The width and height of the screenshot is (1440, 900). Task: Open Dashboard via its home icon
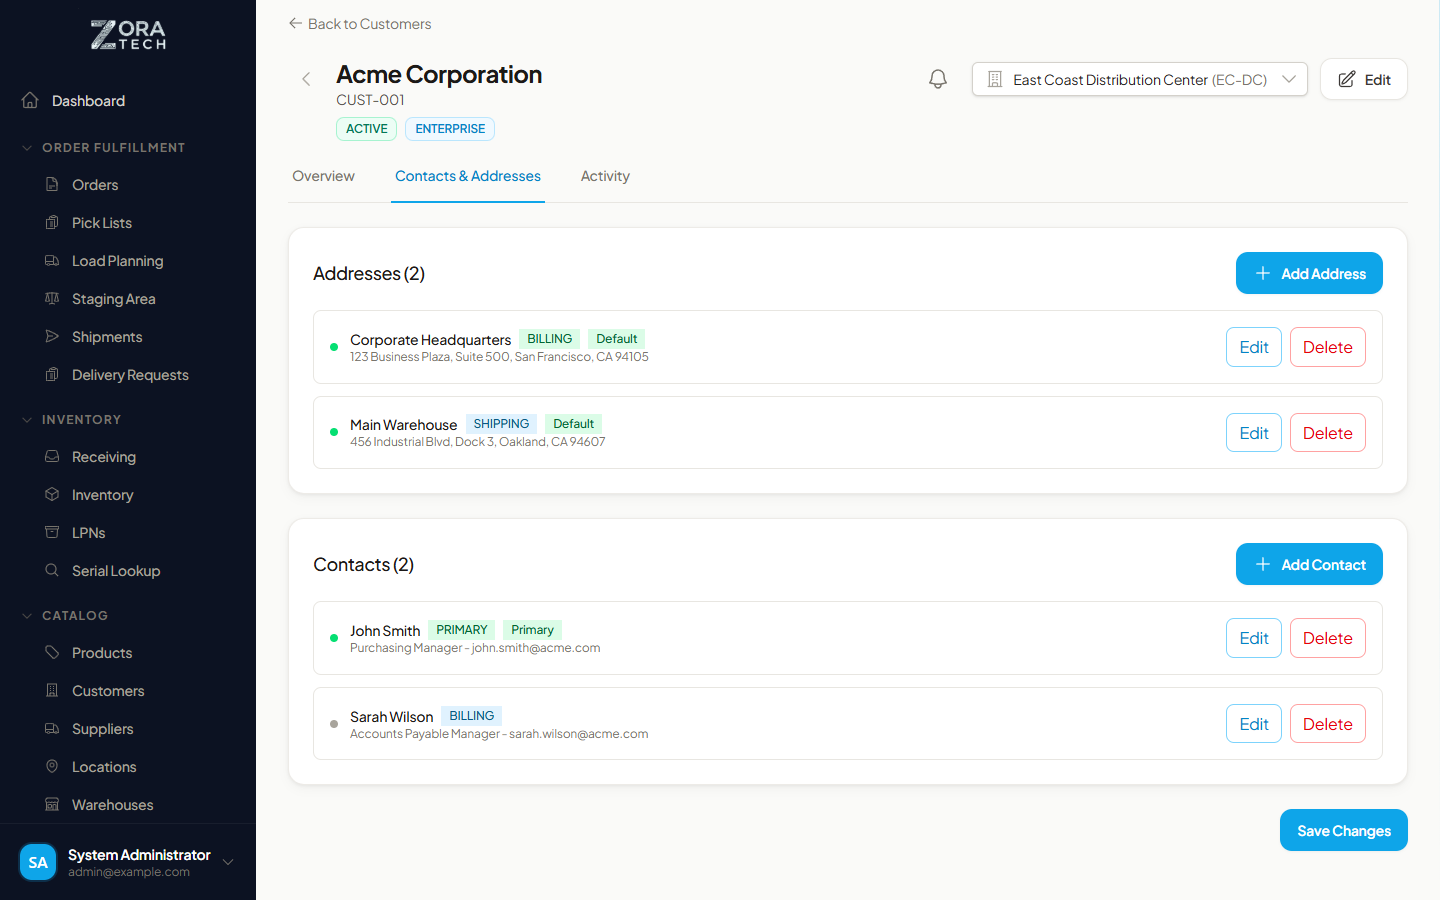click(x=30, y=100)
